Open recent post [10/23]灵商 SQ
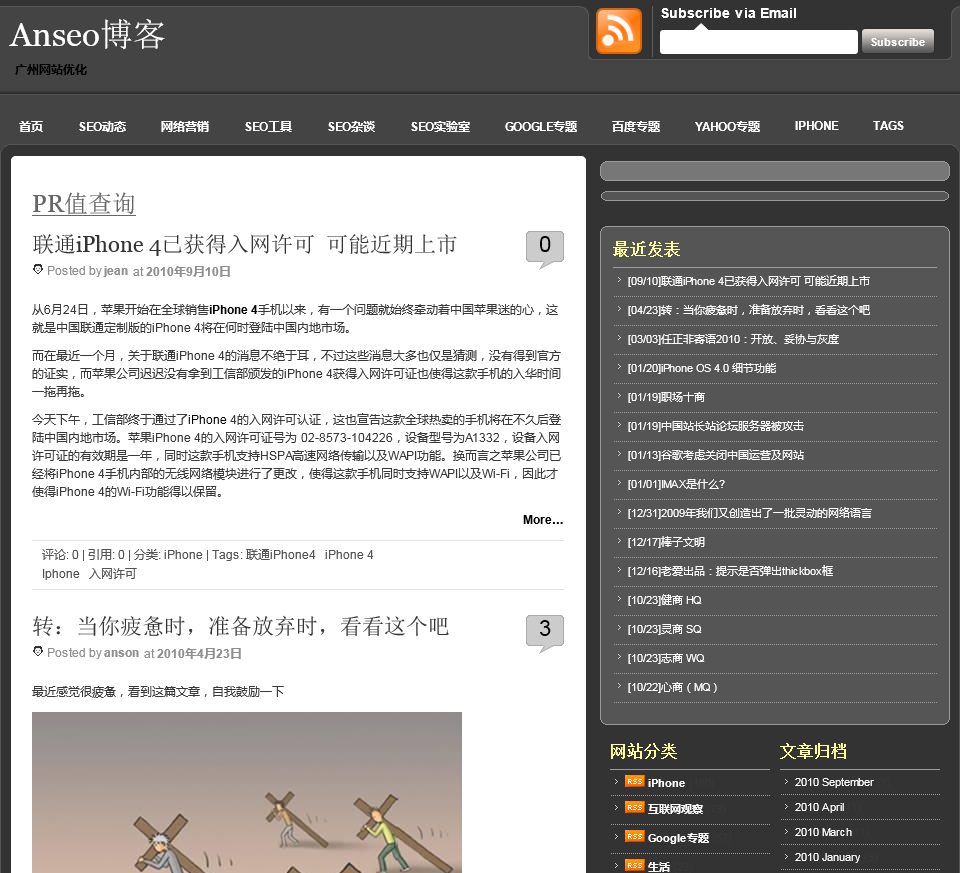 coord(664,629)
